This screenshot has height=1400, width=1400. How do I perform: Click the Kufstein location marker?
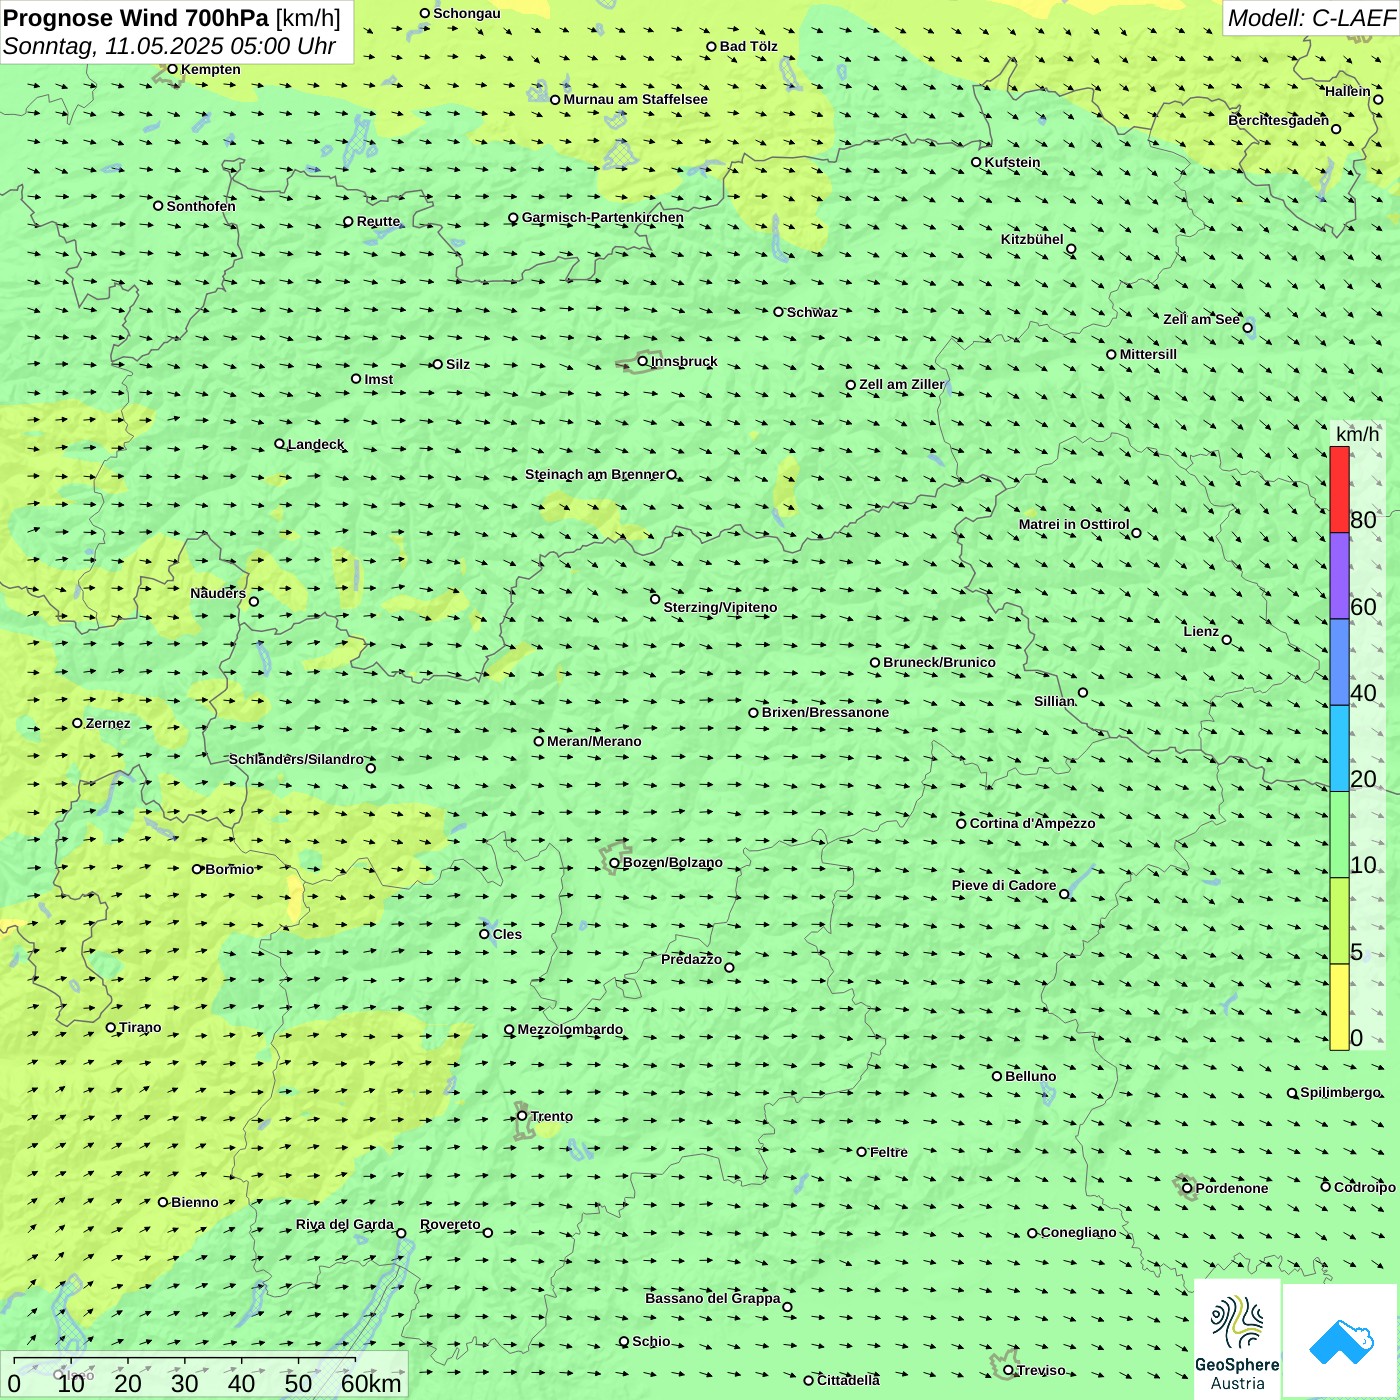pos(977,162)
